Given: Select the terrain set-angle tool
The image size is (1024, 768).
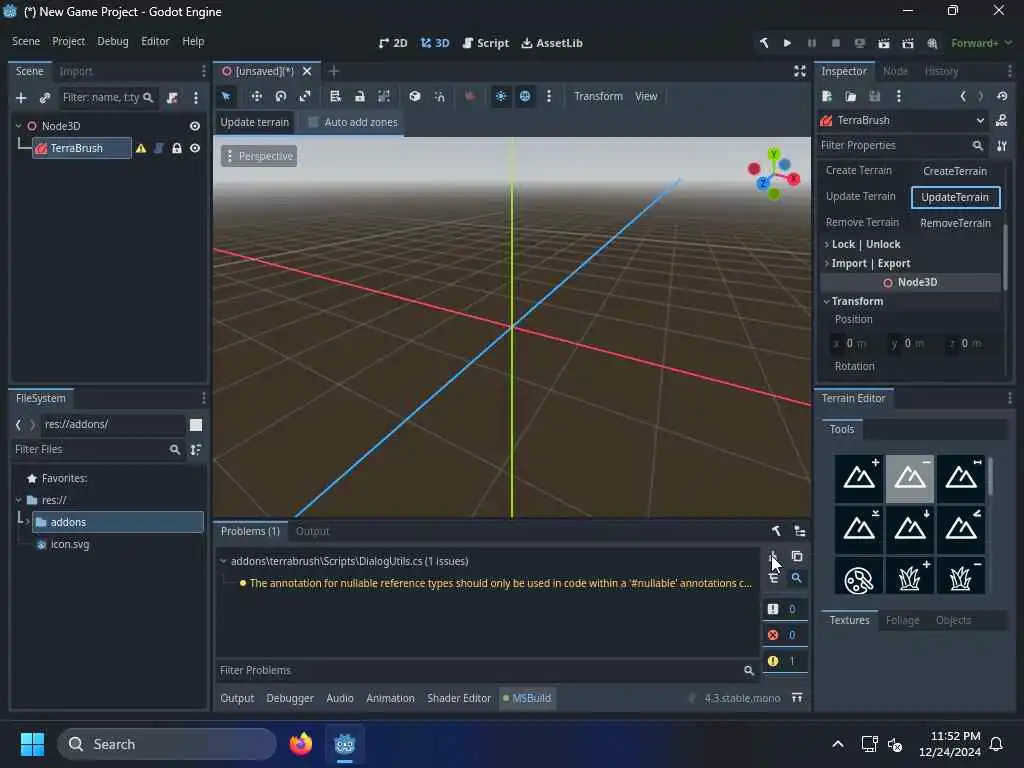Looking at the screenshot, I should (961, 529).
